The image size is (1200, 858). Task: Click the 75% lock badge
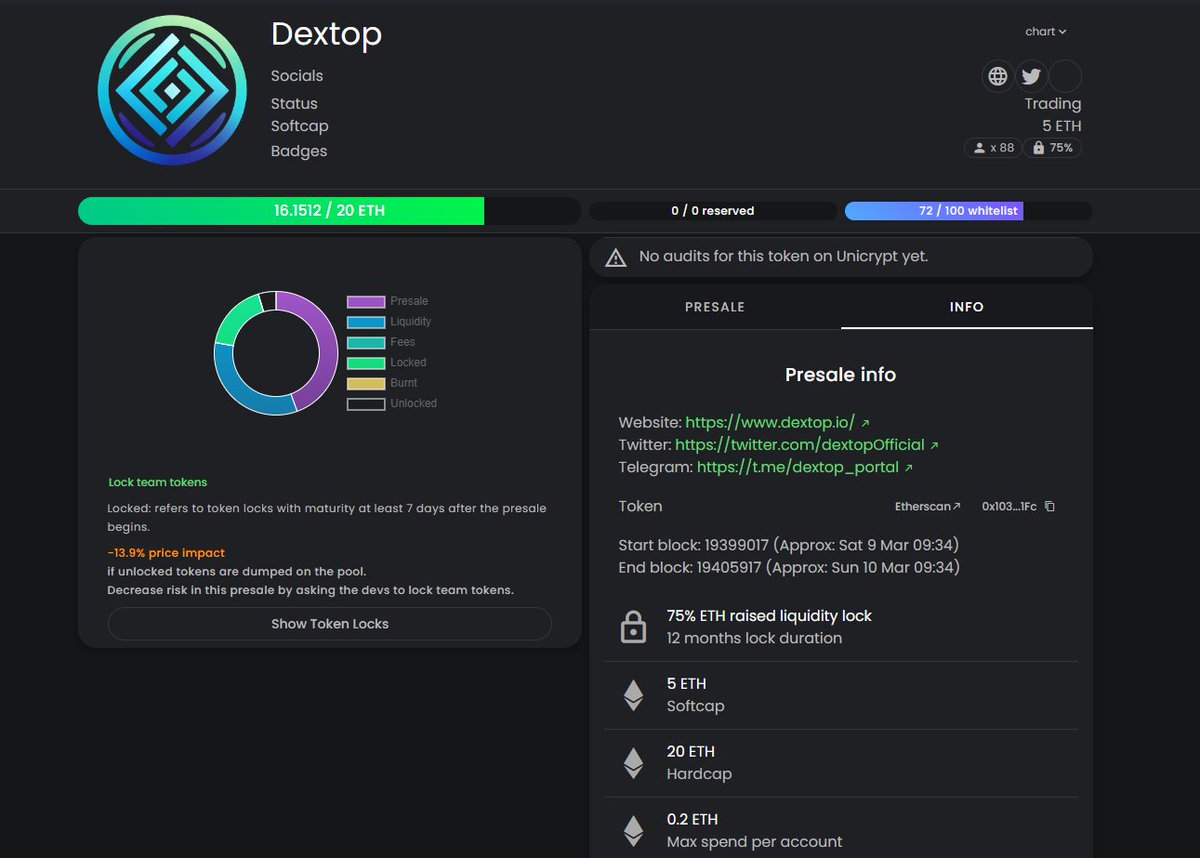1052,148
